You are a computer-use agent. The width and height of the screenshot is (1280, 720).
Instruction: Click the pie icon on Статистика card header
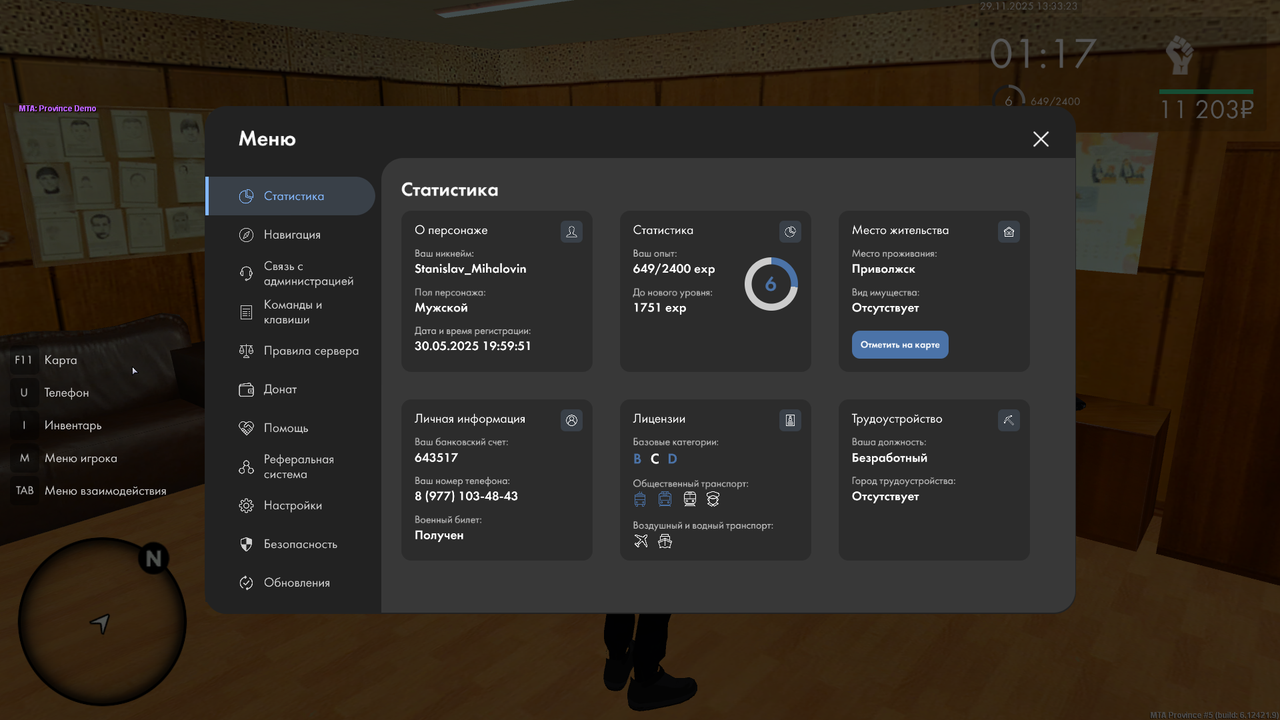(790, 232)
